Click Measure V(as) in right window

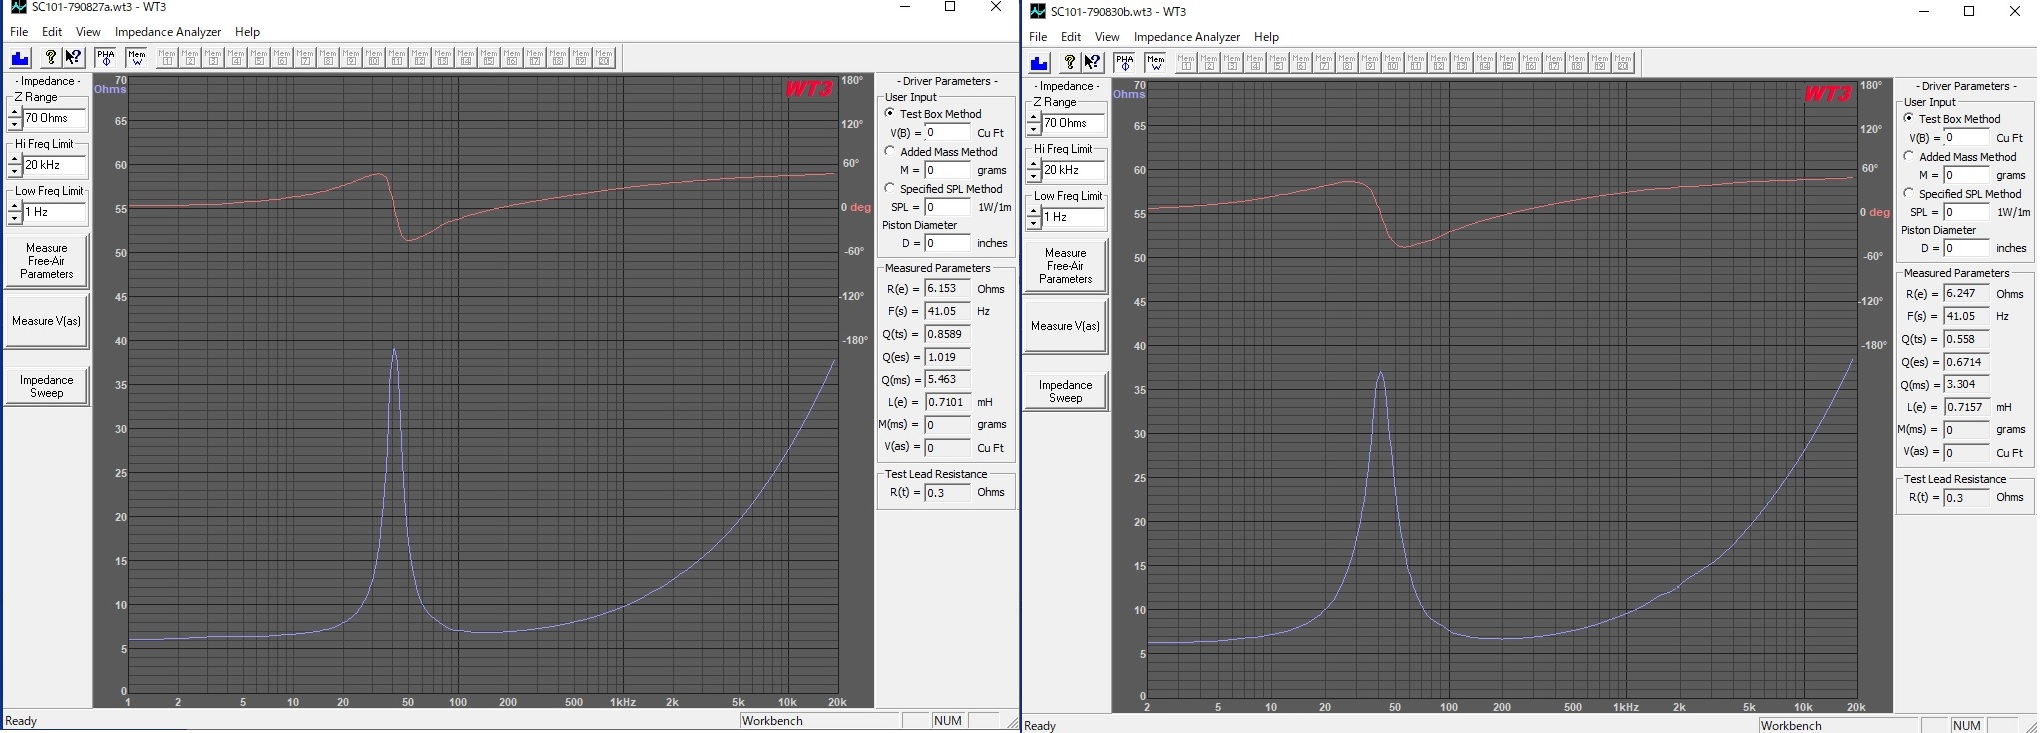pos(1065,326)
